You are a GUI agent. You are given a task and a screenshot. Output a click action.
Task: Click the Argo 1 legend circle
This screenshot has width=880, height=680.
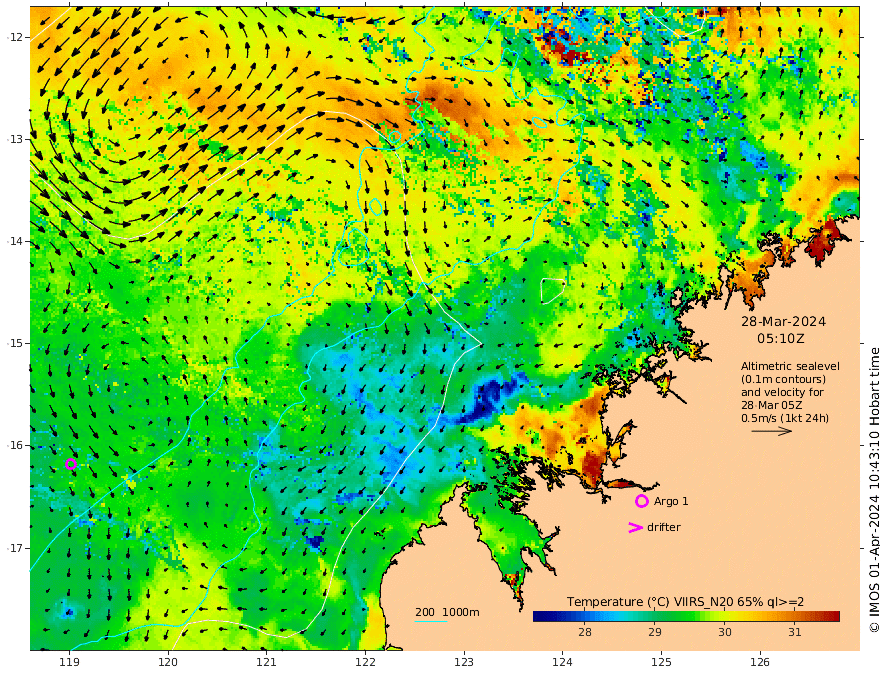[x=641, y=501]
